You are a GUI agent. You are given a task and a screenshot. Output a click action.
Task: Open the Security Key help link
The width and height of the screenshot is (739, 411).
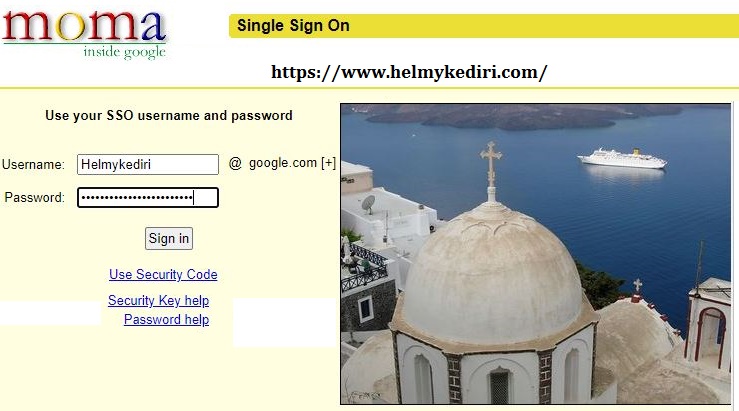pos(158,300)
